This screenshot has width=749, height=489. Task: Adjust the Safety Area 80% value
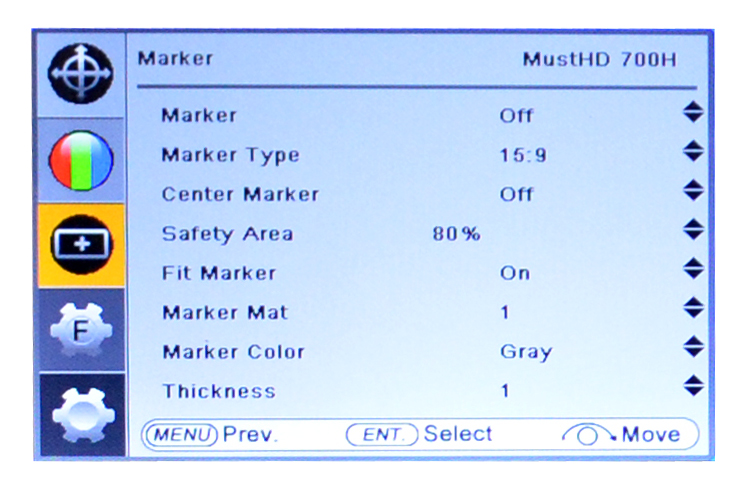click(456, 234)
